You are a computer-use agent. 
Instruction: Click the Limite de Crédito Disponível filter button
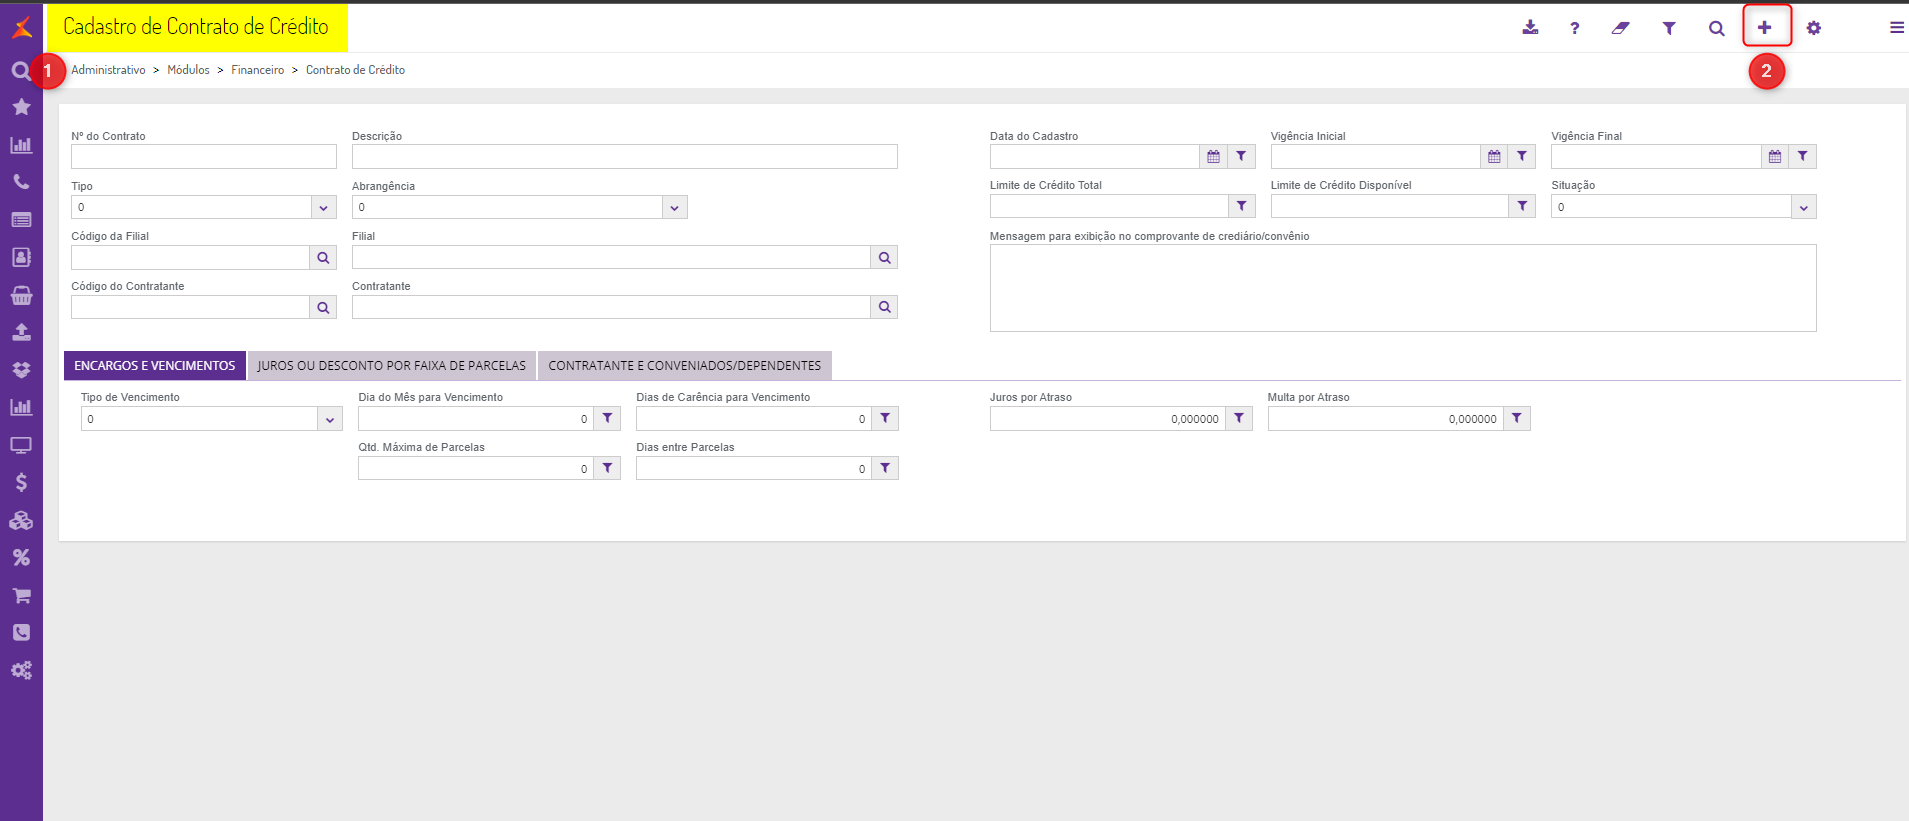point(1522,206)
